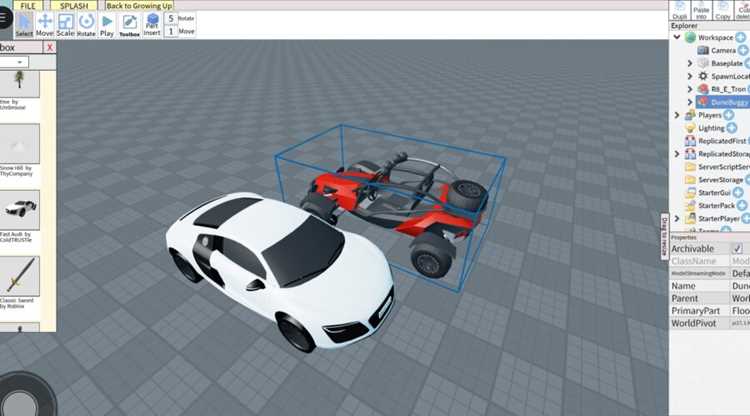Click the plus icon next to StarterGui
The image size is (750, 416).
coord(738,192)
